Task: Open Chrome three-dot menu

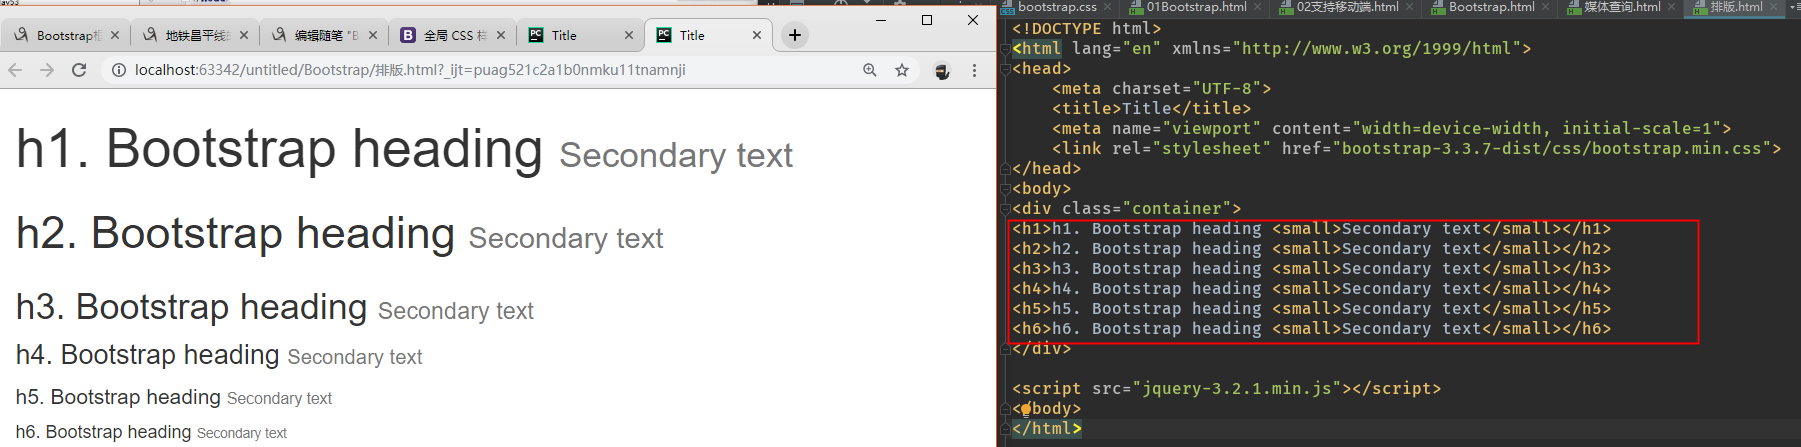Action: 974,70
